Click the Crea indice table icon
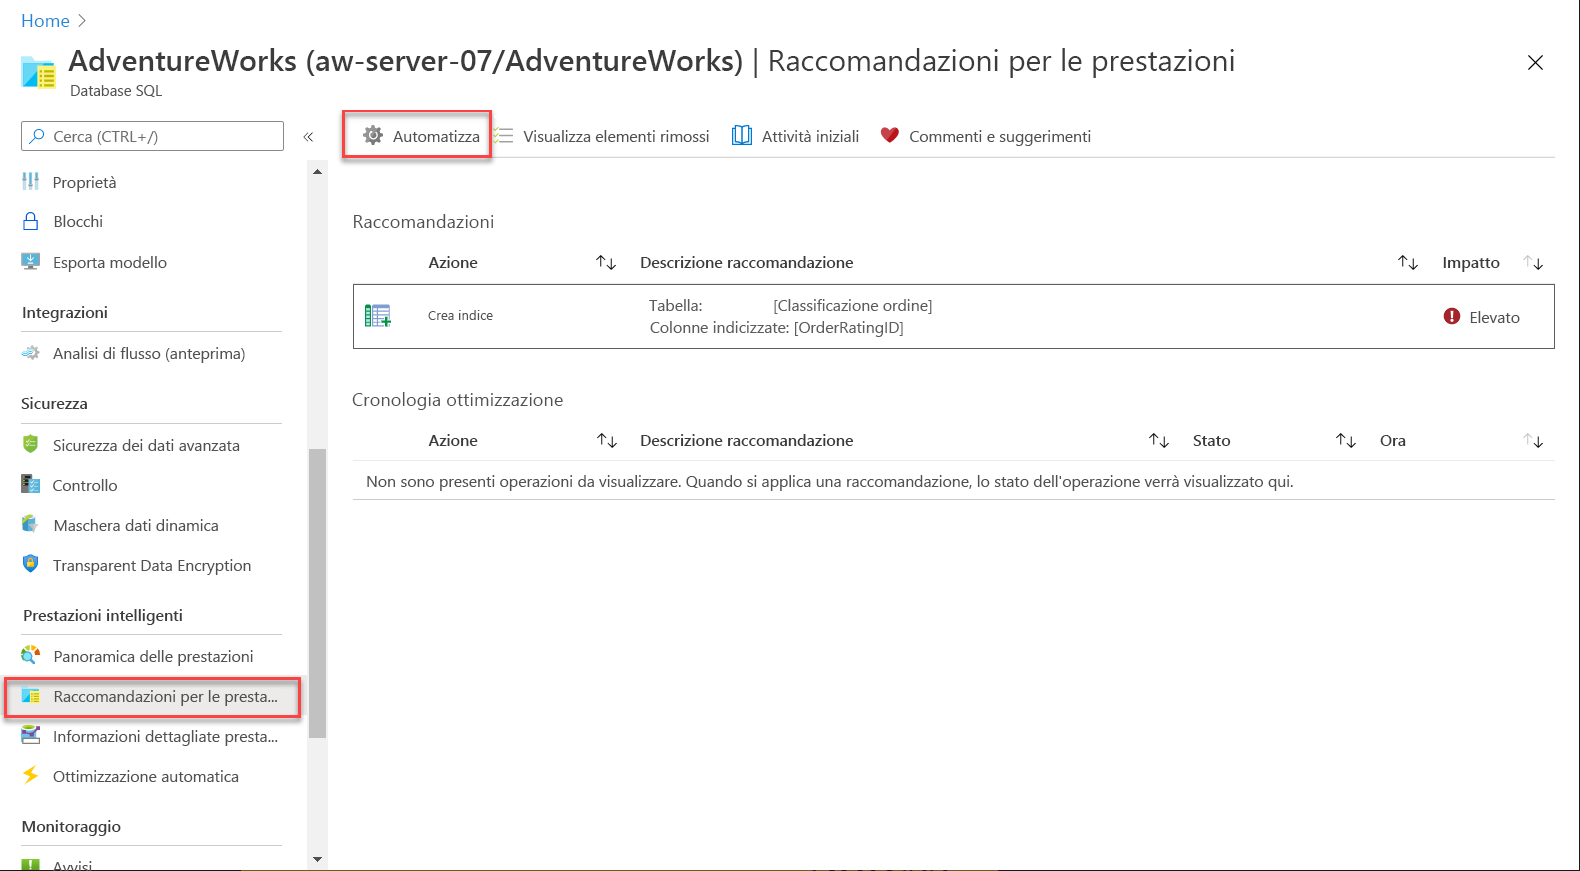The image size is (1580, 871). [378, 316]
